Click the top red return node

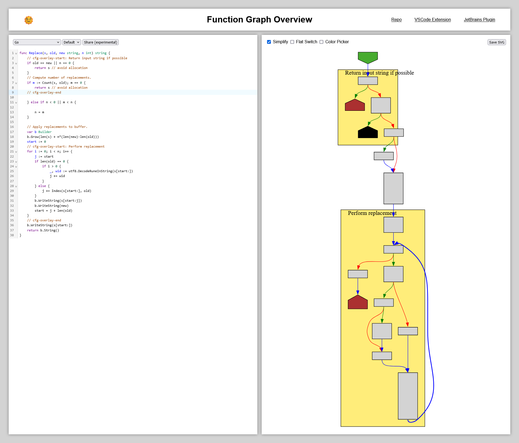pos(355,105)
